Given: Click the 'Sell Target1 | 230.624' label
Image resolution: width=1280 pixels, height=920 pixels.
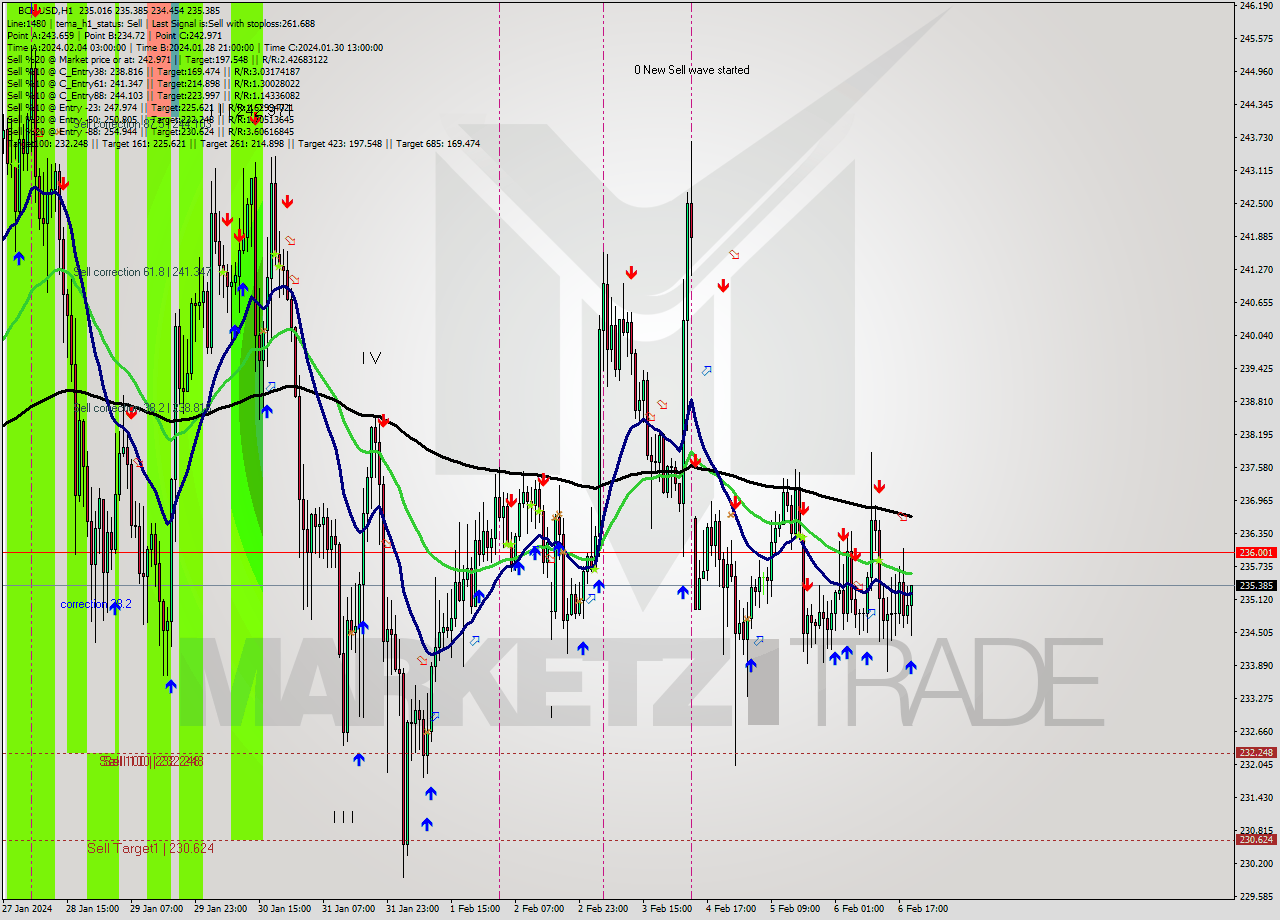Looking at the screenshot, I should (x=150, y=848).
